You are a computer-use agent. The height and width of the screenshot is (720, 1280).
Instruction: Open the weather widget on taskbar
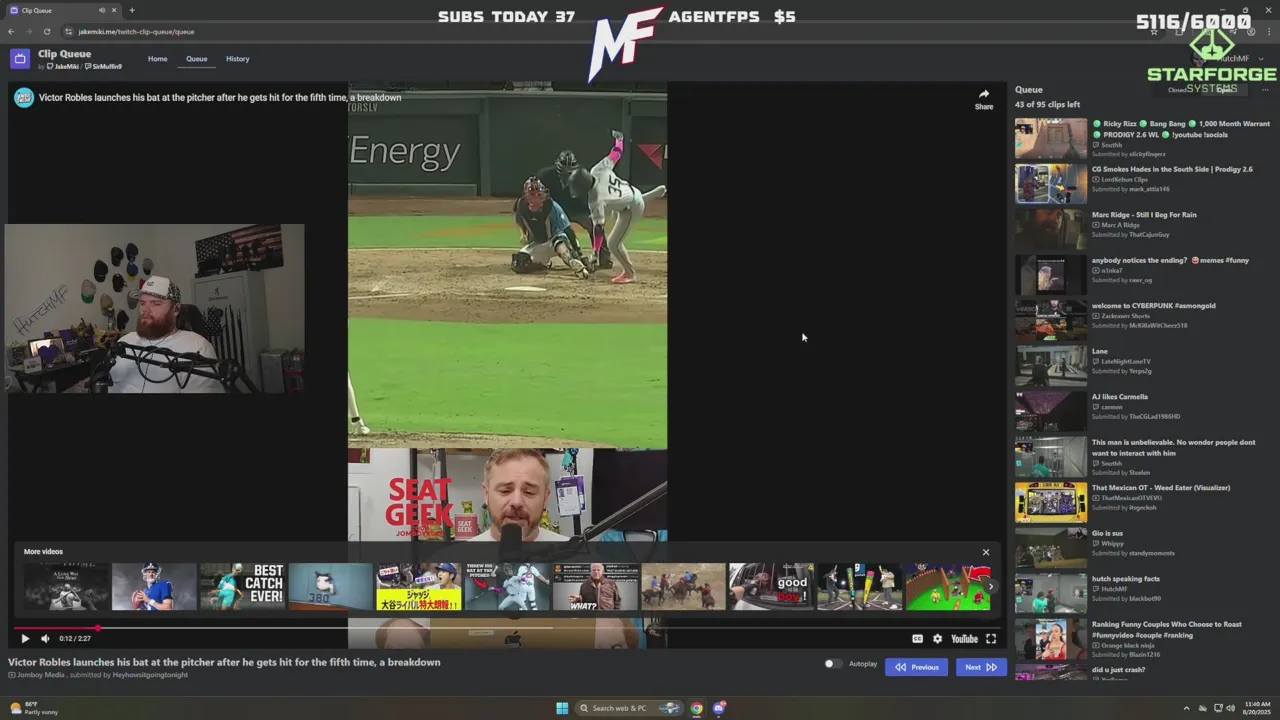[34, 708]
